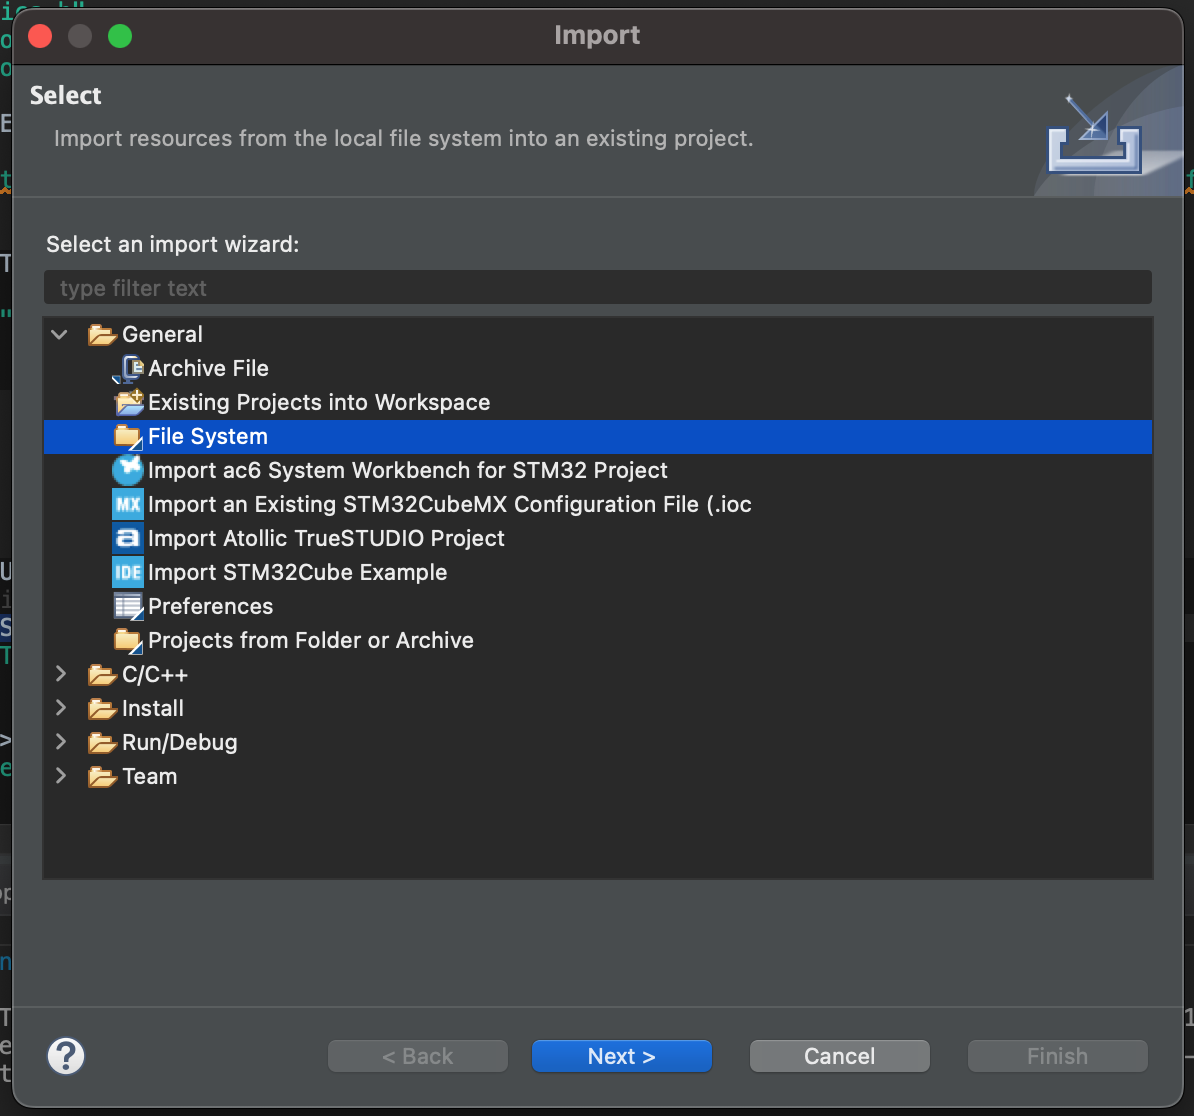Click the STM32CubeMX MX icon
This screenshot has height=1116, width=1194.
click(128, 505)
